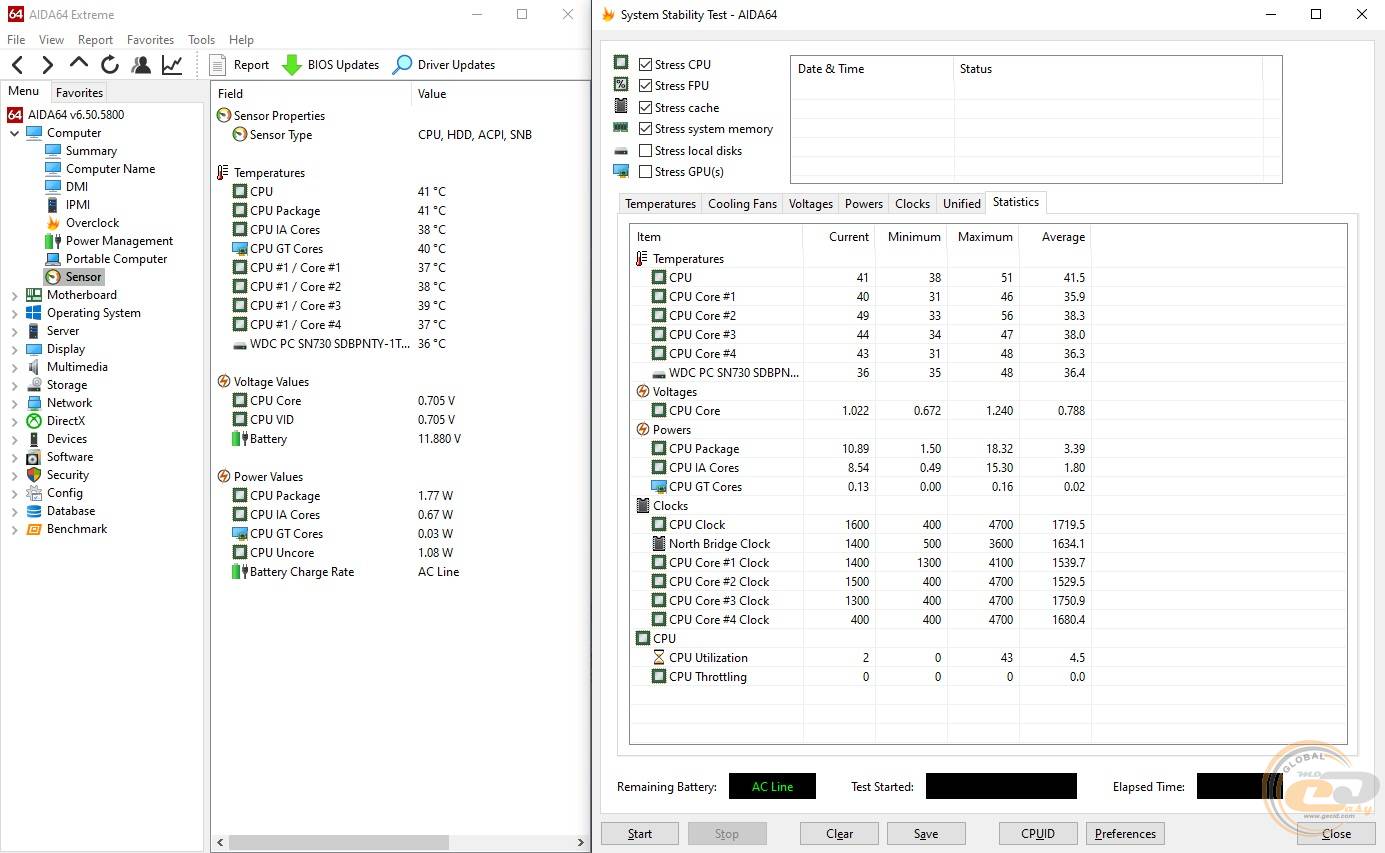Click the horizontal scrollbar right arrow
The image size is (1385, 853).
582,843
